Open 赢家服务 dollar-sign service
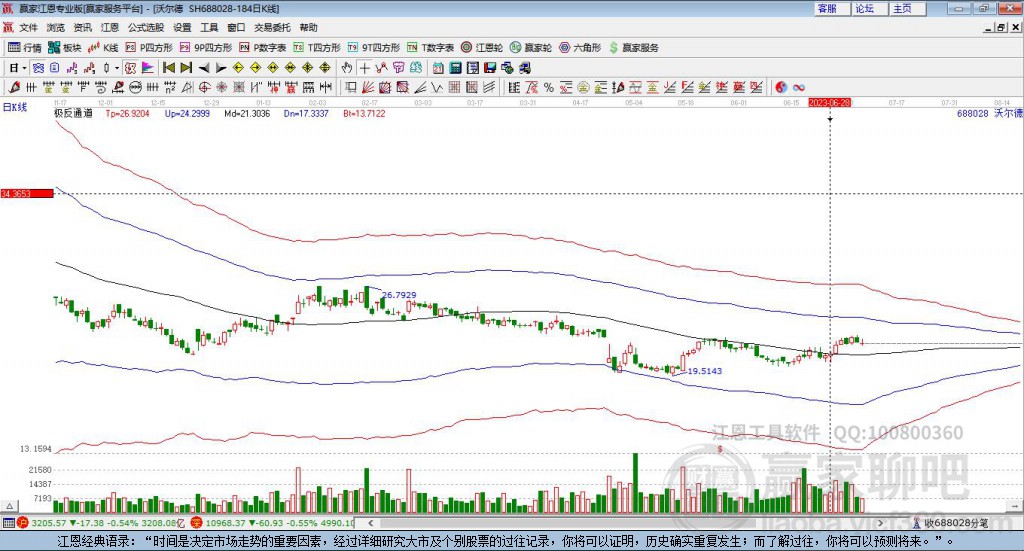This screenshot has width=1024, height=551. point(634,48)
